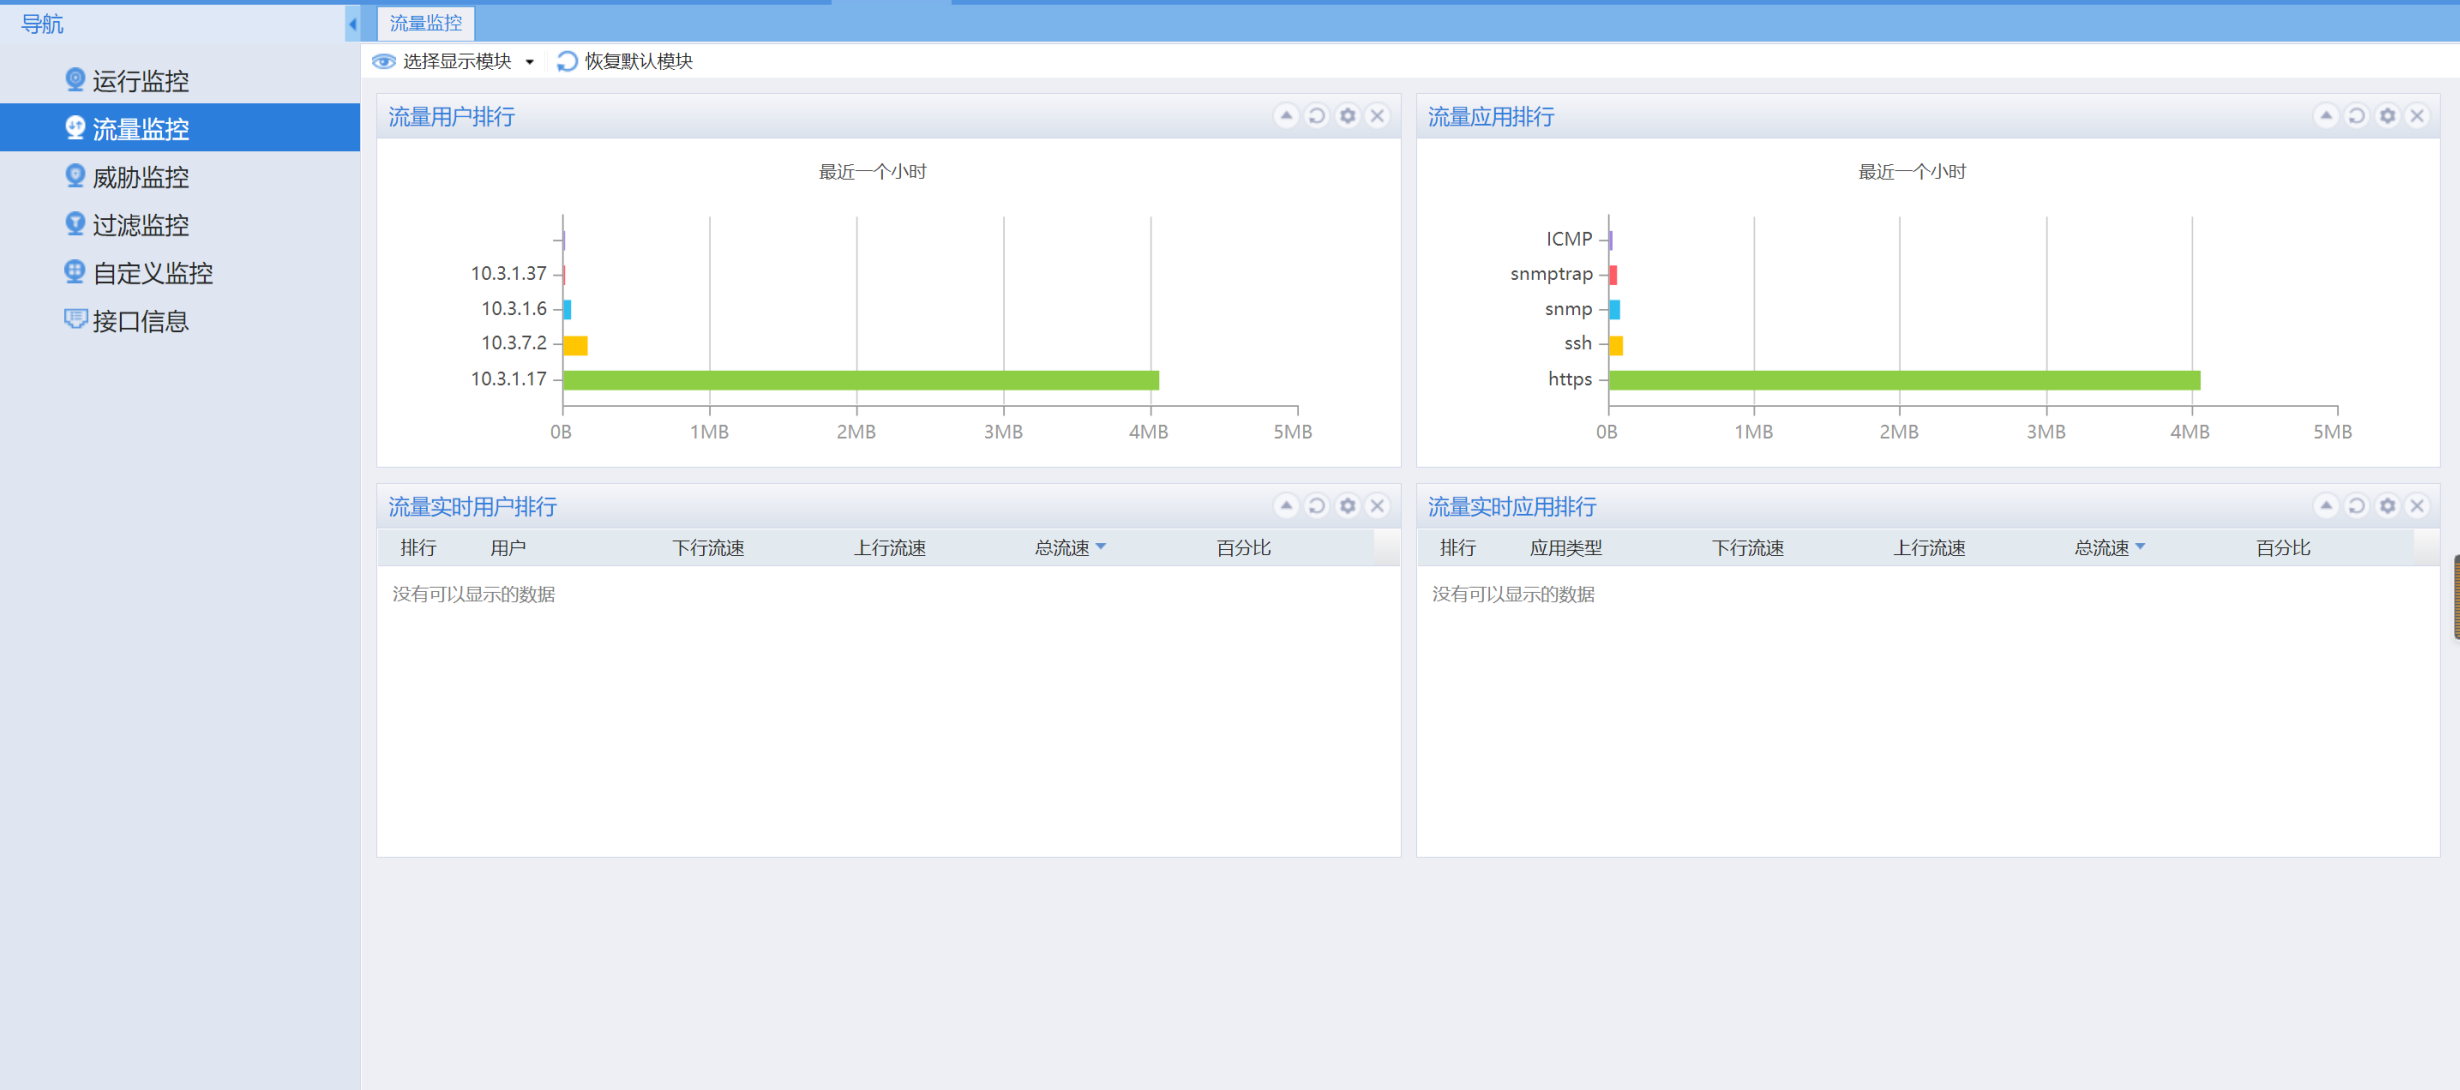Open 威胁监控 in navigation
The width and height of the screenshot is (2460, 1090).
click(x=140, y=177)
